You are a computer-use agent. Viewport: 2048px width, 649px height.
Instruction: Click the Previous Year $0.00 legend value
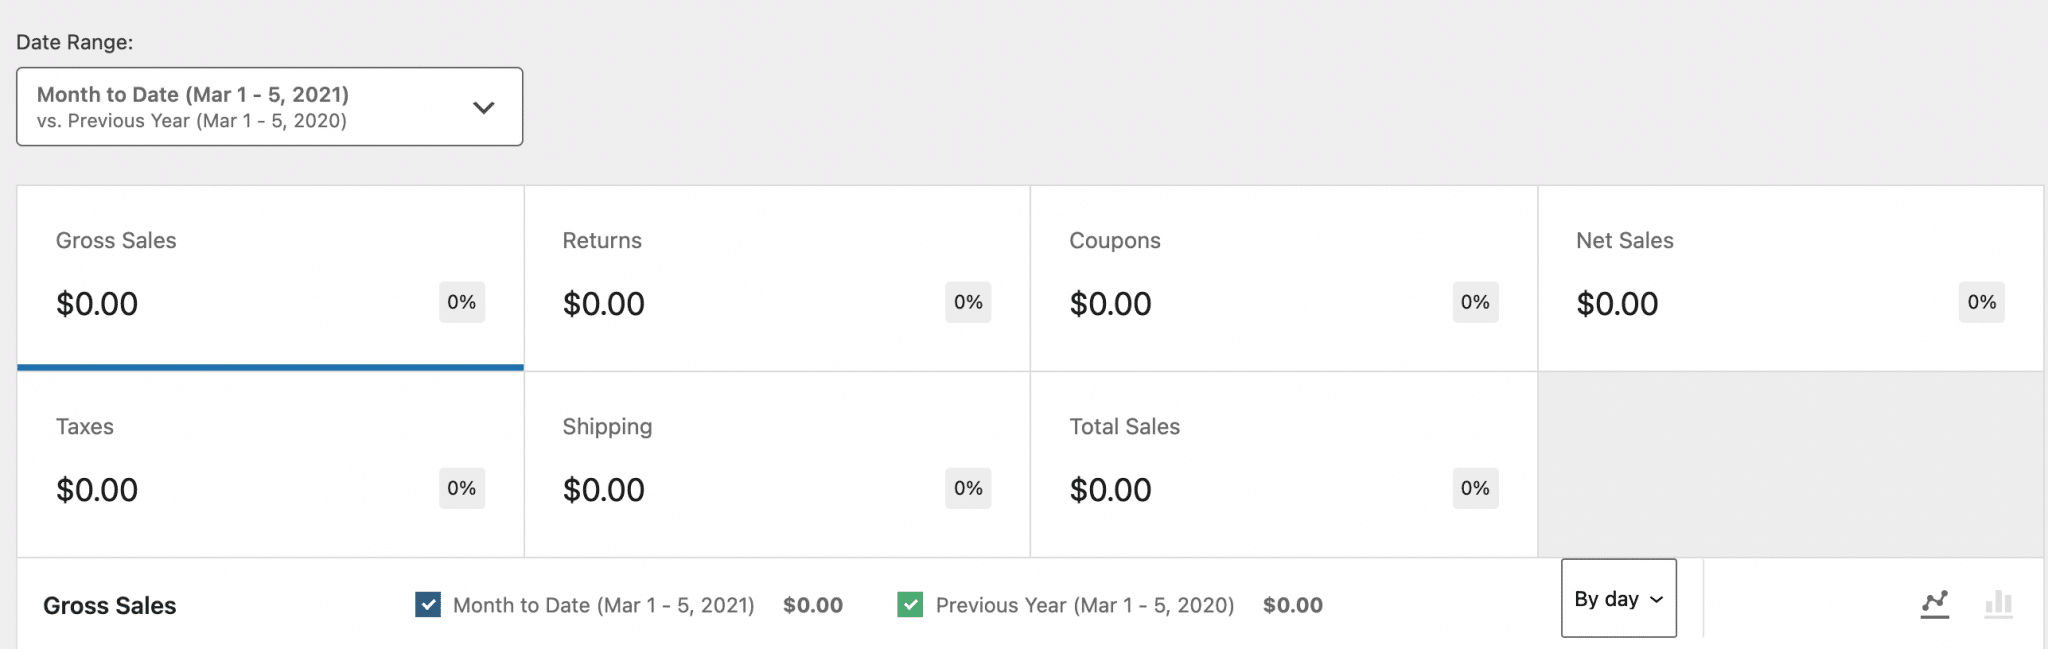pyautogui.click(x=1292, y=604)
